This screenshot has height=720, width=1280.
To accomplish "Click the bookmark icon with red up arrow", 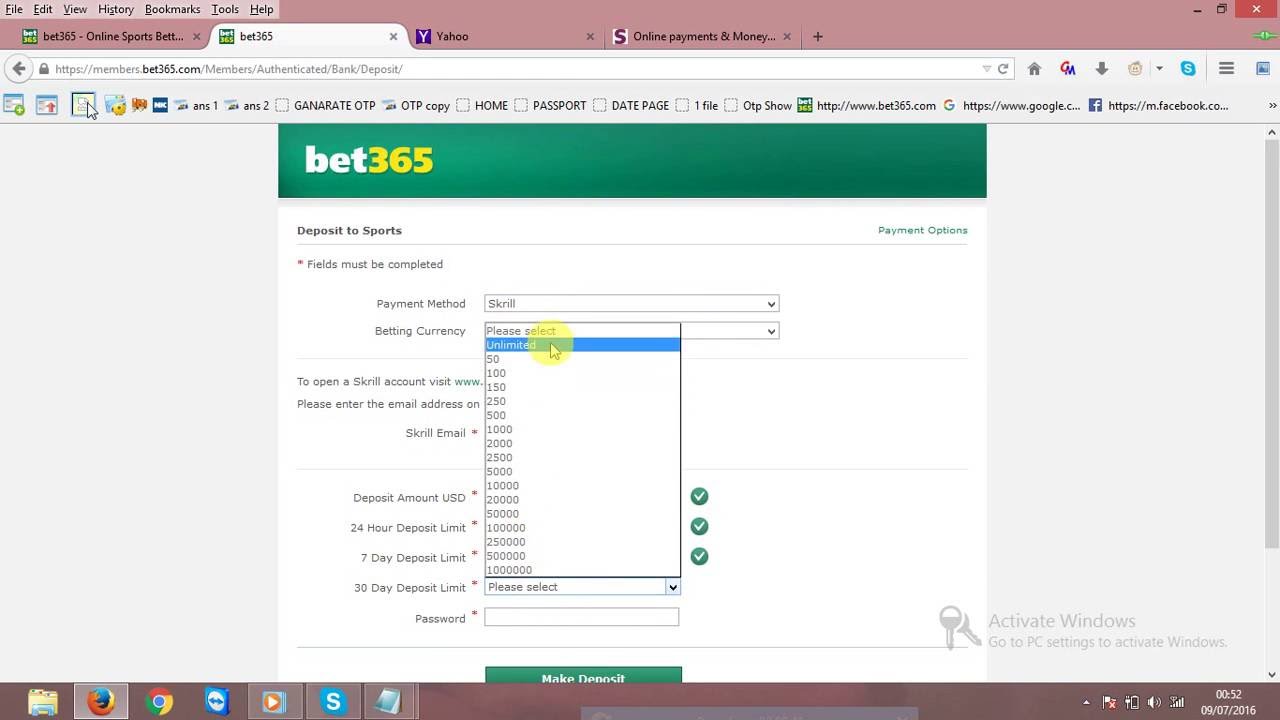I will (47, 105).
